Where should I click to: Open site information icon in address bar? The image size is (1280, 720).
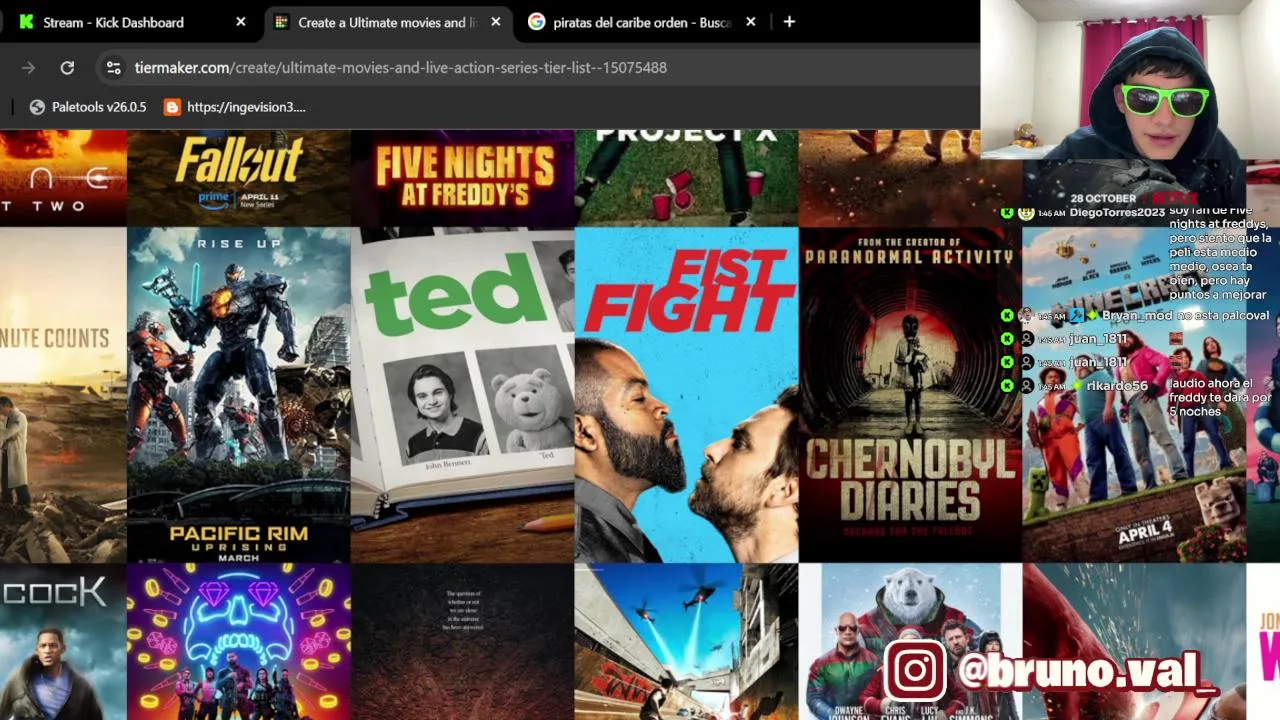(x=114, y=67)
